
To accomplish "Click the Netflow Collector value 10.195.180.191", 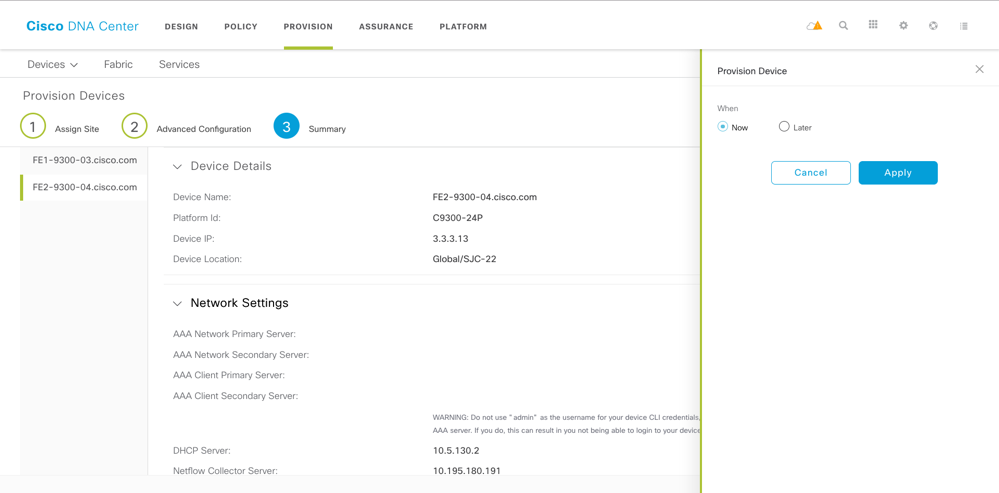I will 466,471.
